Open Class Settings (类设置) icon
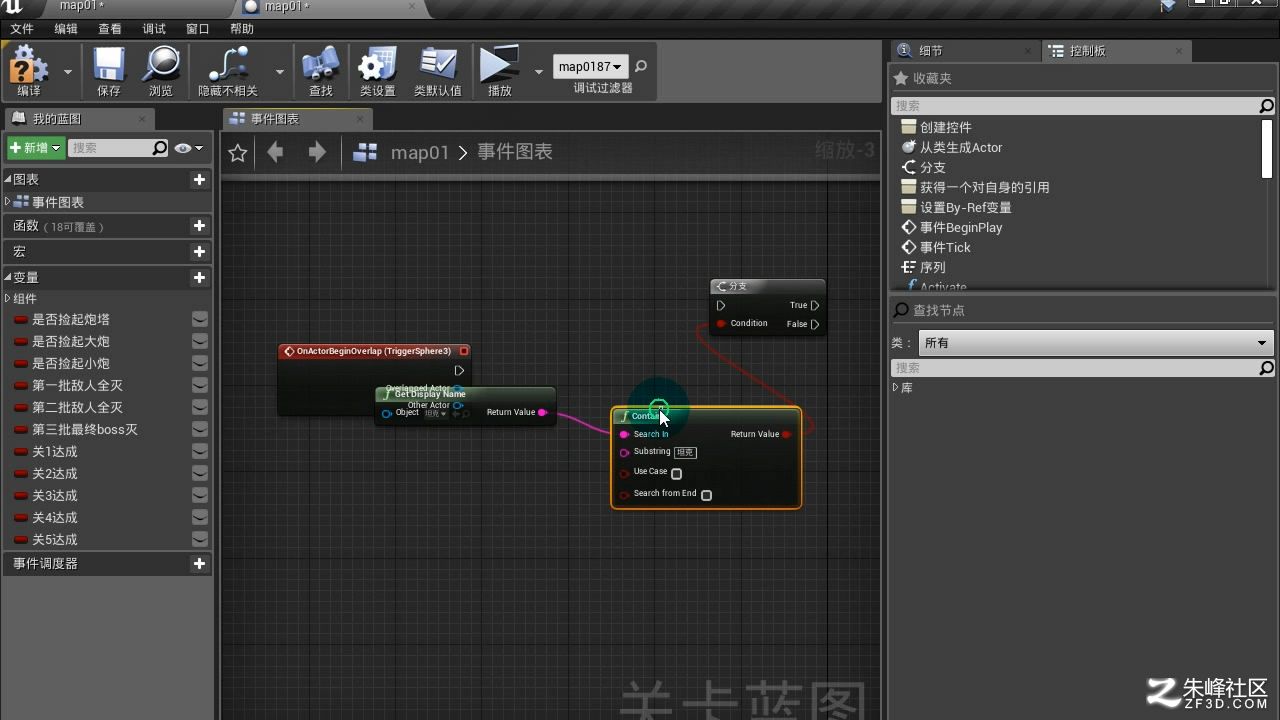 pos(378,66)
